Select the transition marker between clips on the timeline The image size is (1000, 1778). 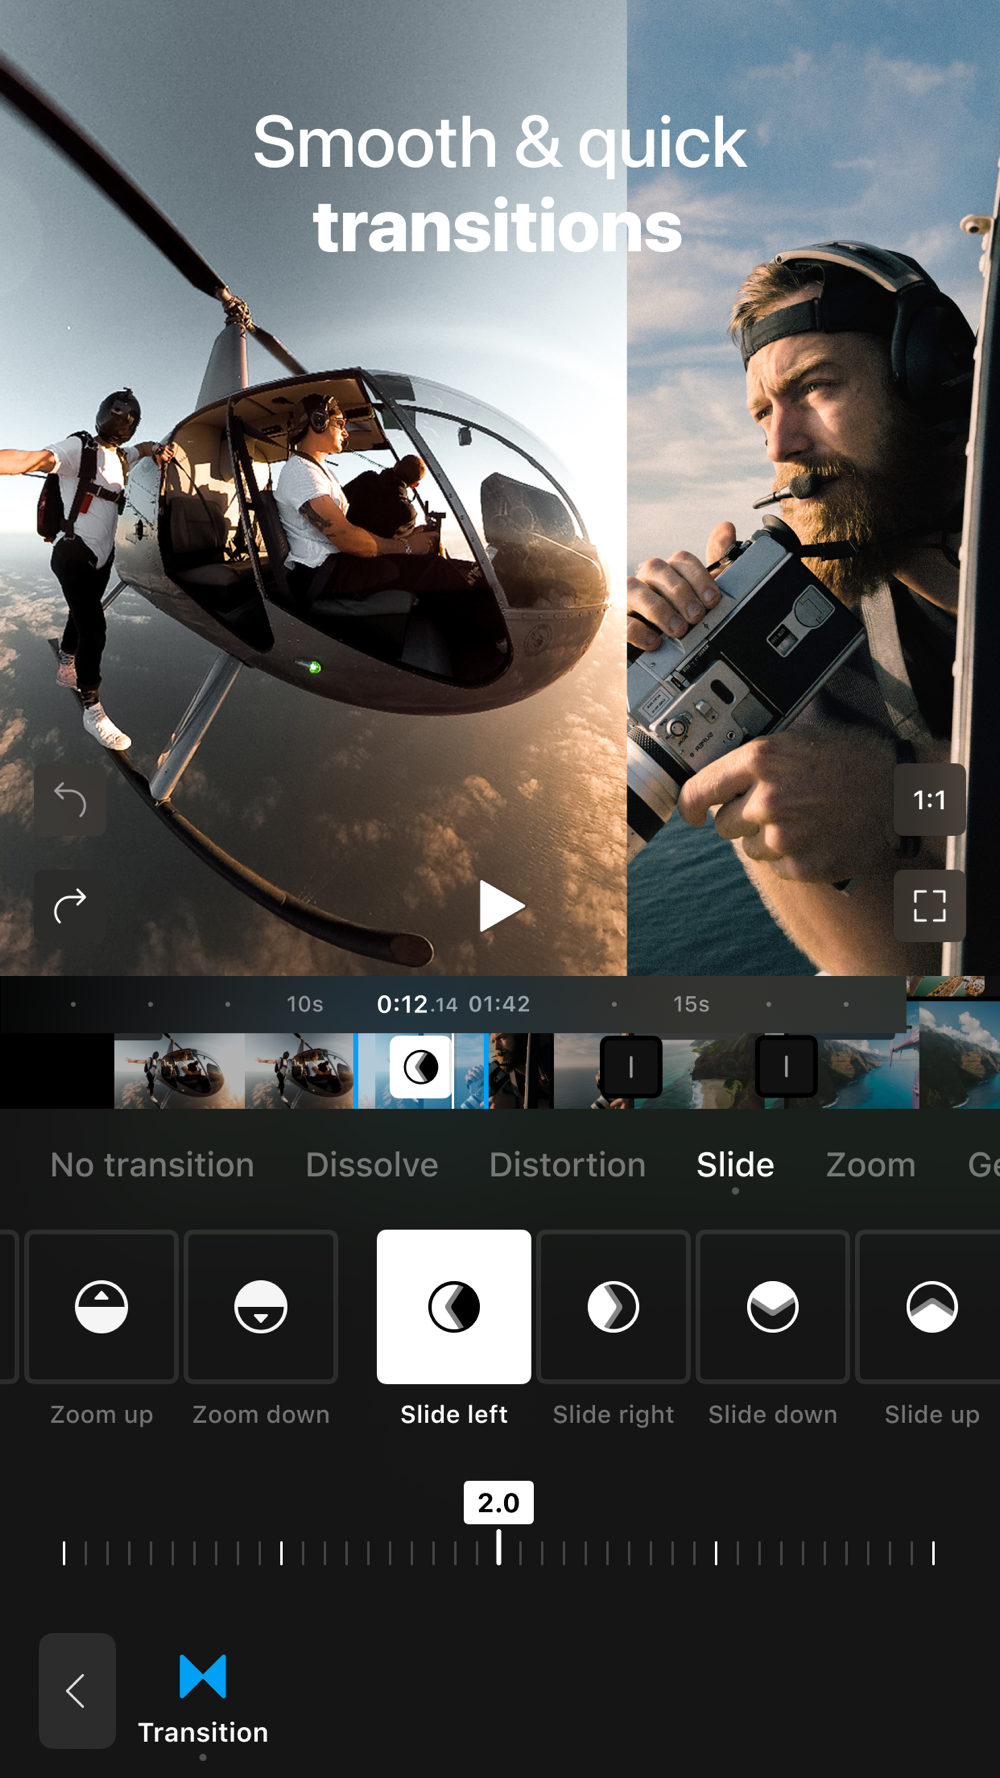point(421,1067)
